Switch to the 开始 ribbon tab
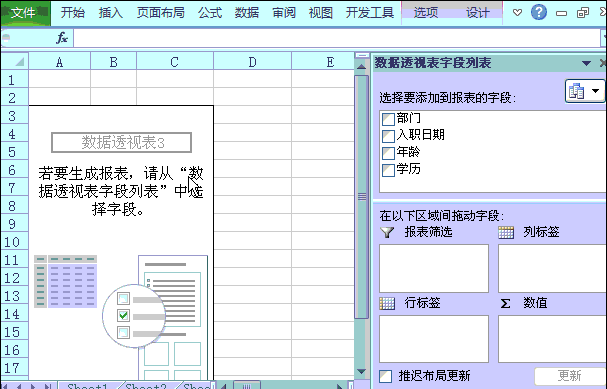 point(72,13)
